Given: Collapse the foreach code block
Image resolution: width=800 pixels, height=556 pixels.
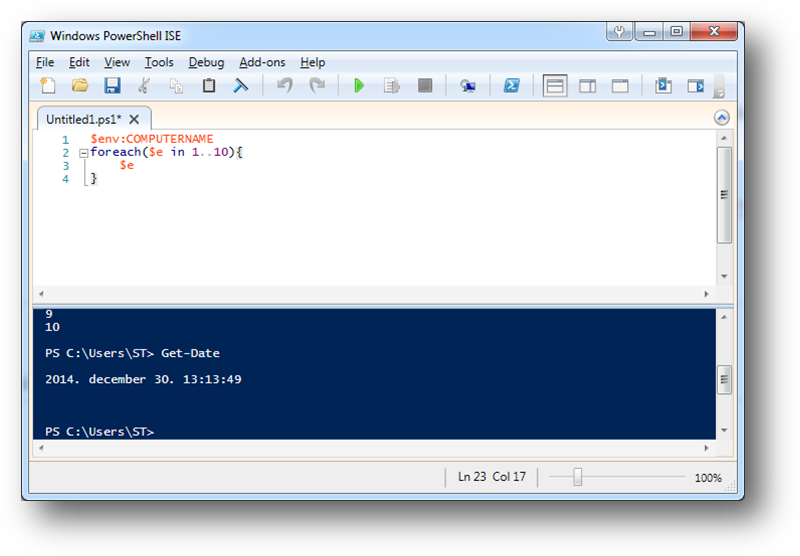Looking at the screenshot, I should click(84, 153).
